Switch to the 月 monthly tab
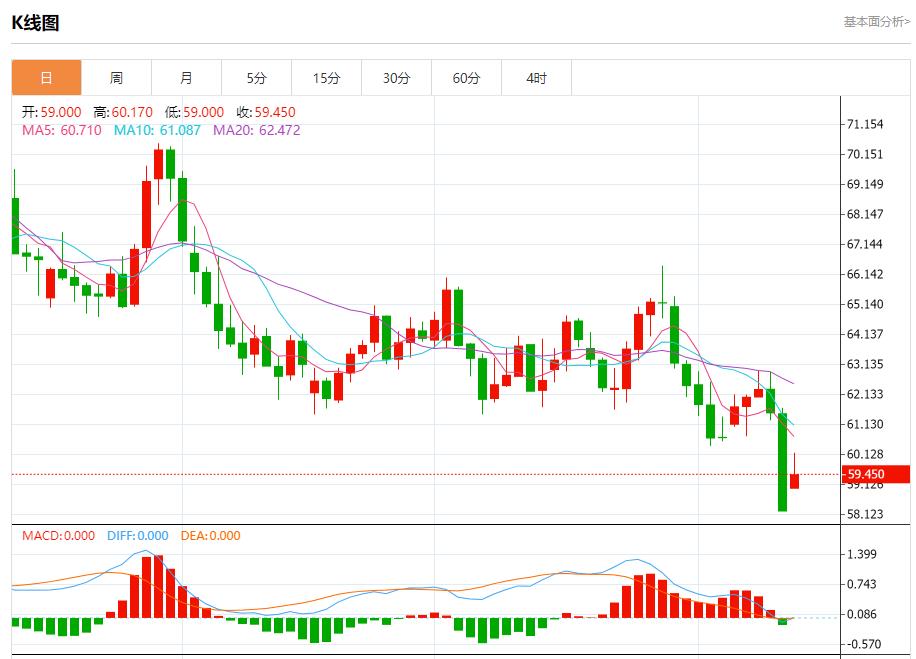This screenshot has width=916, height=659. tap(186, 78)
